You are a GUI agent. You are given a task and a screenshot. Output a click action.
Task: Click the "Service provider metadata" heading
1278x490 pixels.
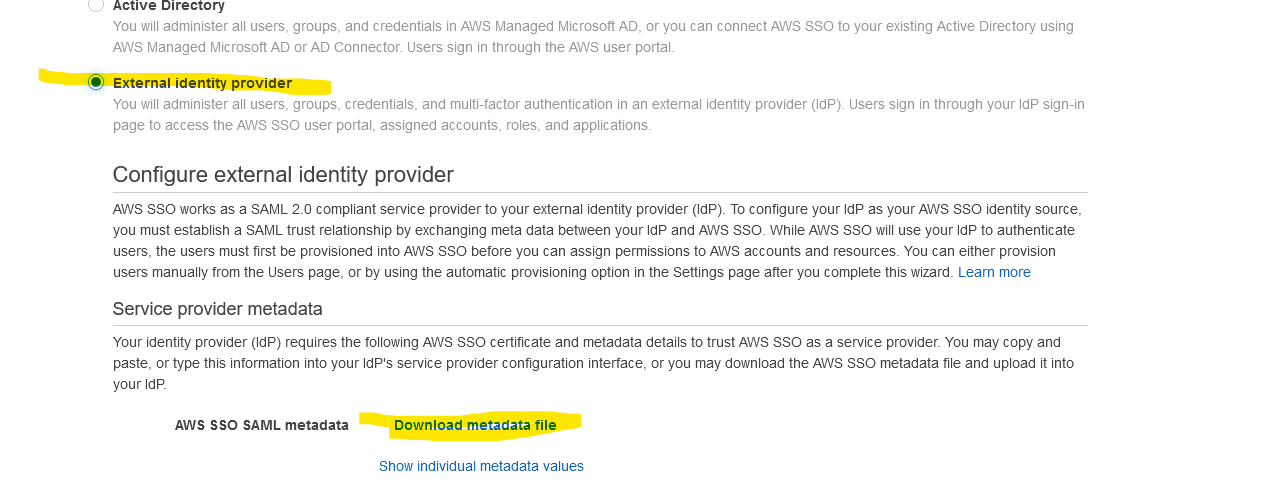(218, 309)
